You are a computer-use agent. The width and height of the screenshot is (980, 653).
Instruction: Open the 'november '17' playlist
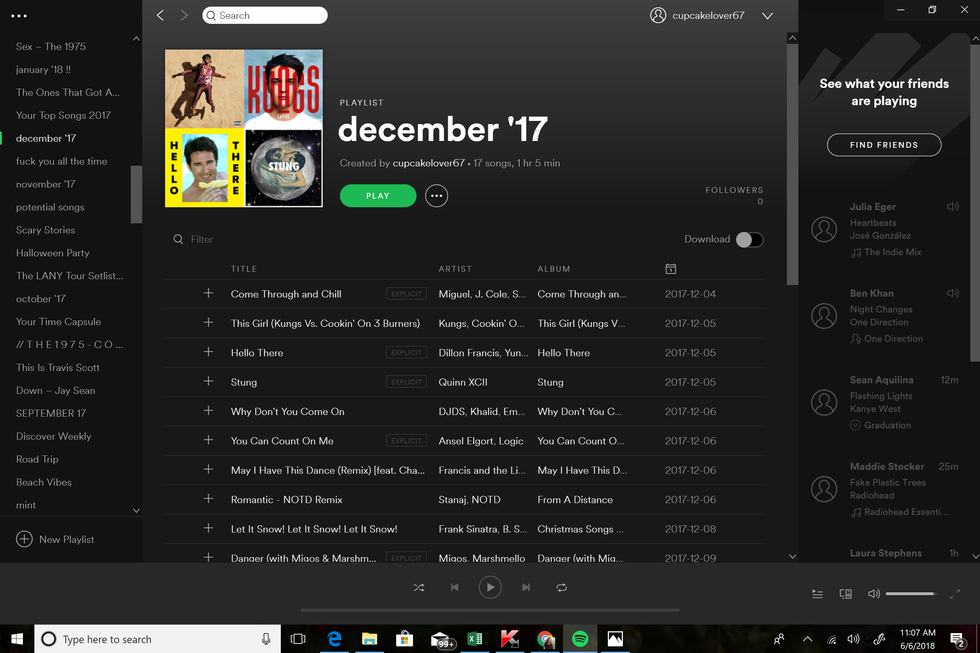coord(46,184)
